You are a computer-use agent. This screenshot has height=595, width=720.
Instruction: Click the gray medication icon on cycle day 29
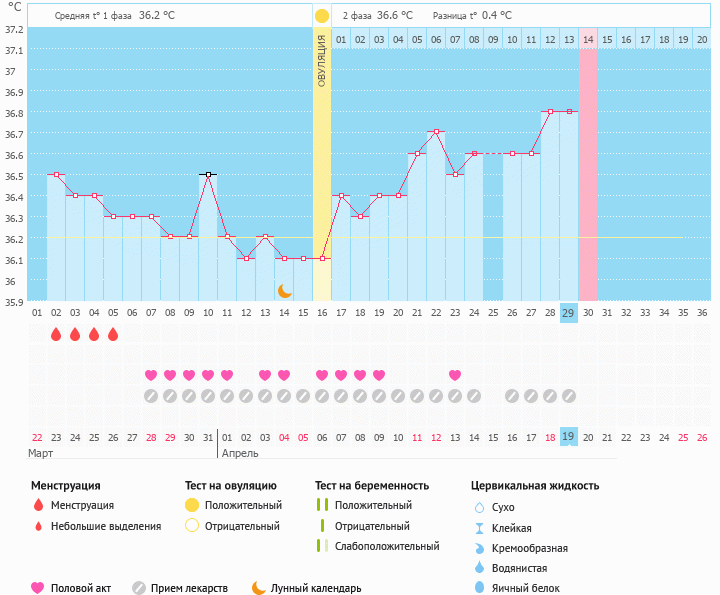pyautogui.click(x=568, y=396)
